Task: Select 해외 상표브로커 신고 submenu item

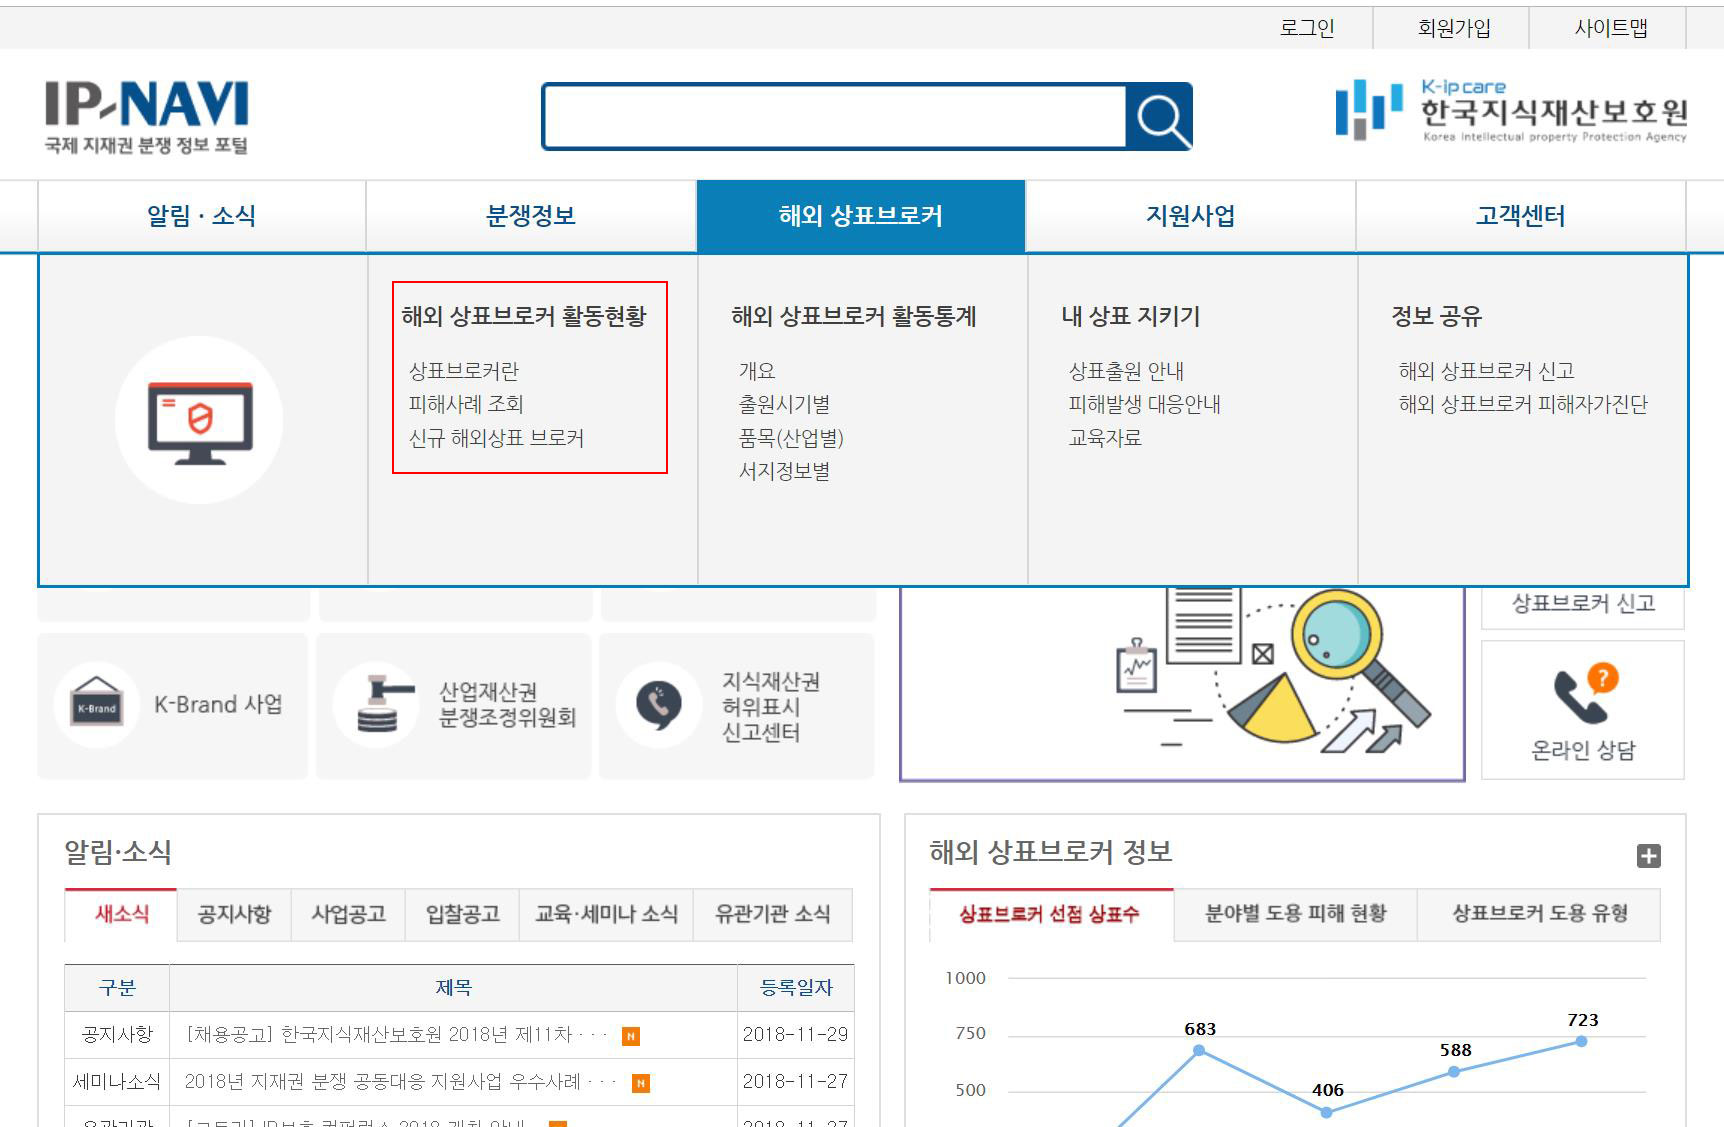Action: click(1487, 371)
